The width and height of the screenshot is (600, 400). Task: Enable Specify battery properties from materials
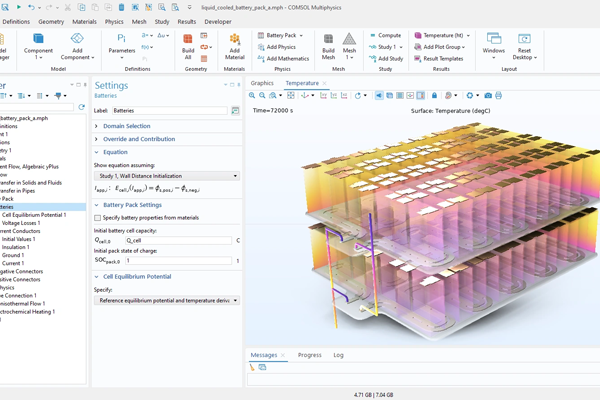pyautogui.click(x=98, y=218)
